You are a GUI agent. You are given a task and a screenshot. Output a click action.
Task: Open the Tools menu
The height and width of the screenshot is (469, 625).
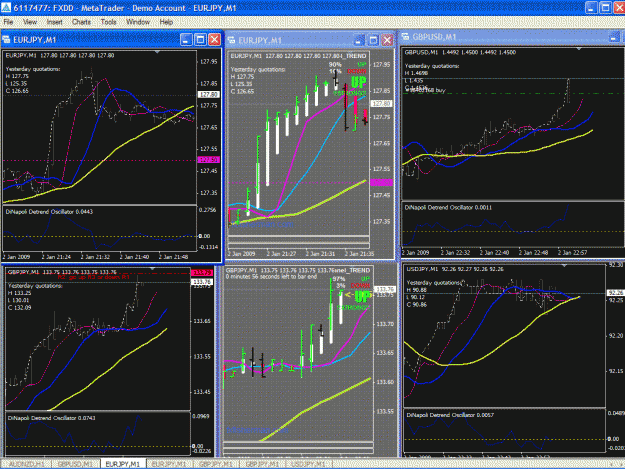pyautogui.click(x=108, y=22)
